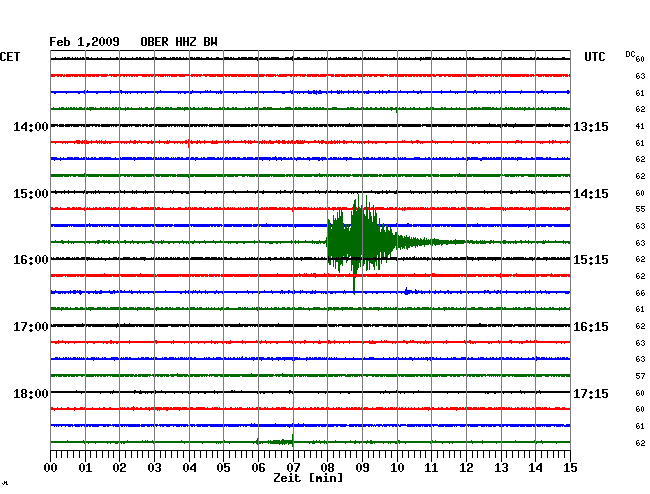This screenshot has width=650, height=494.
Task: Select the station label OBER HHZ BW
Action: [179, 42]
